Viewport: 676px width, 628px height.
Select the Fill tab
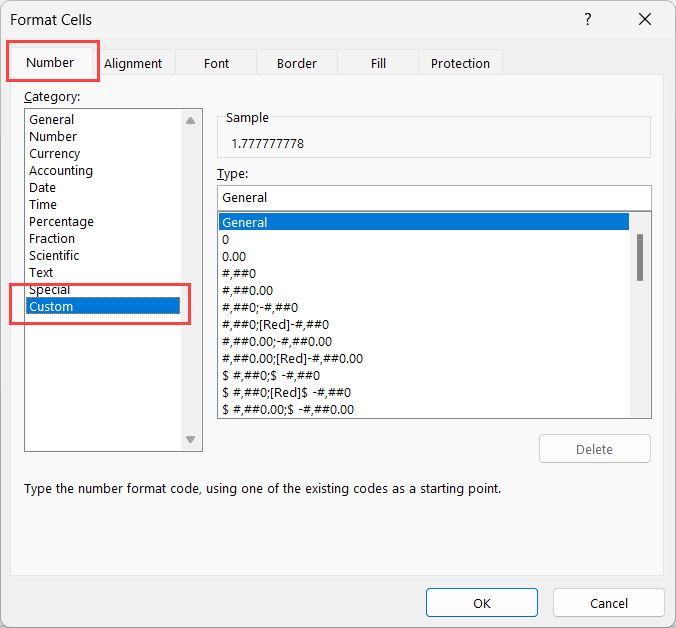tap(378, 63)
